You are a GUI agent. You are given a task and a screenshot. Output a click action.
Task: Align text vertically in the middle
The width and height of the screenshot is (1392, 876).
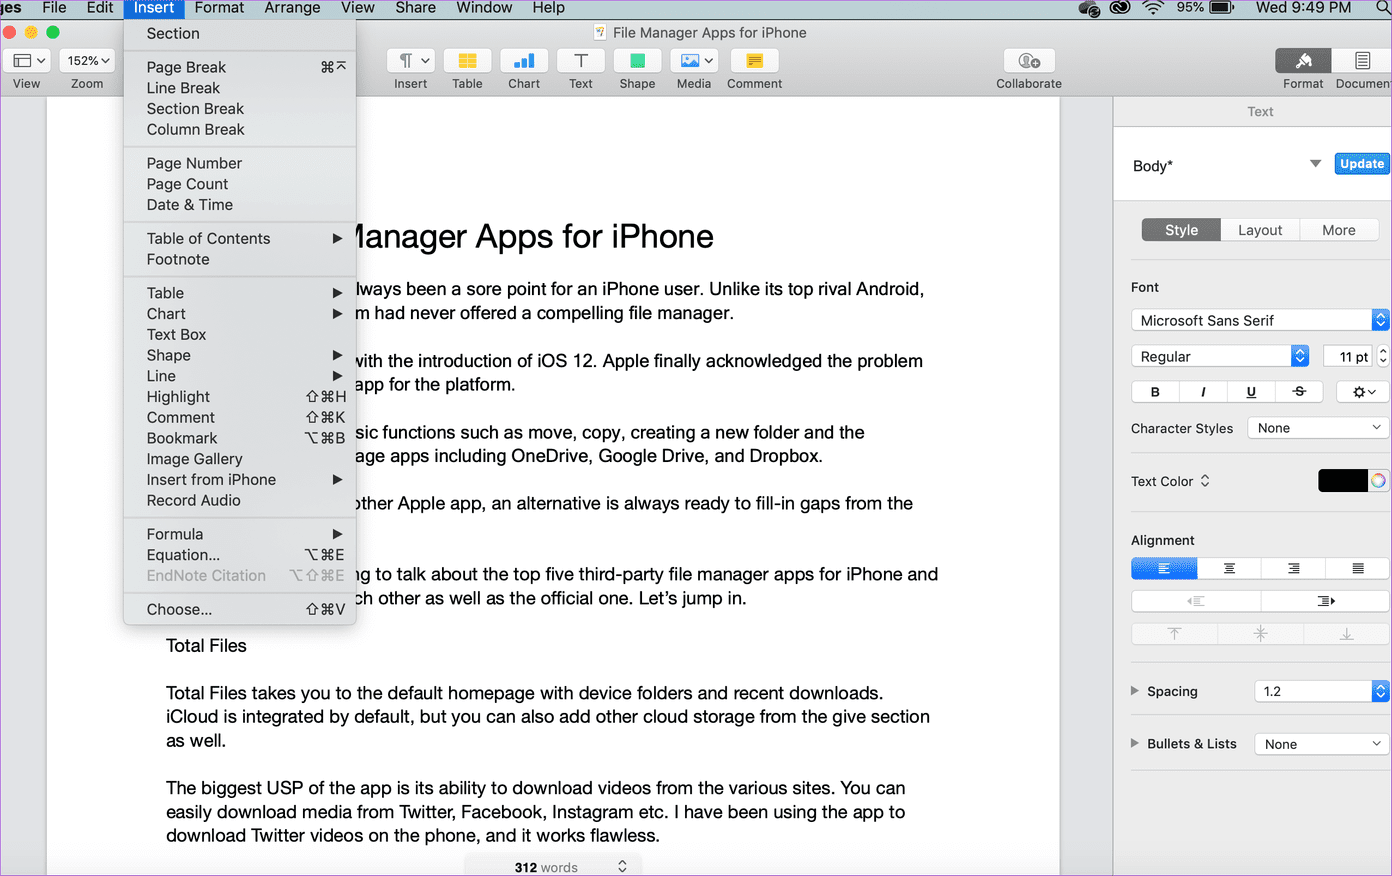1261,634
